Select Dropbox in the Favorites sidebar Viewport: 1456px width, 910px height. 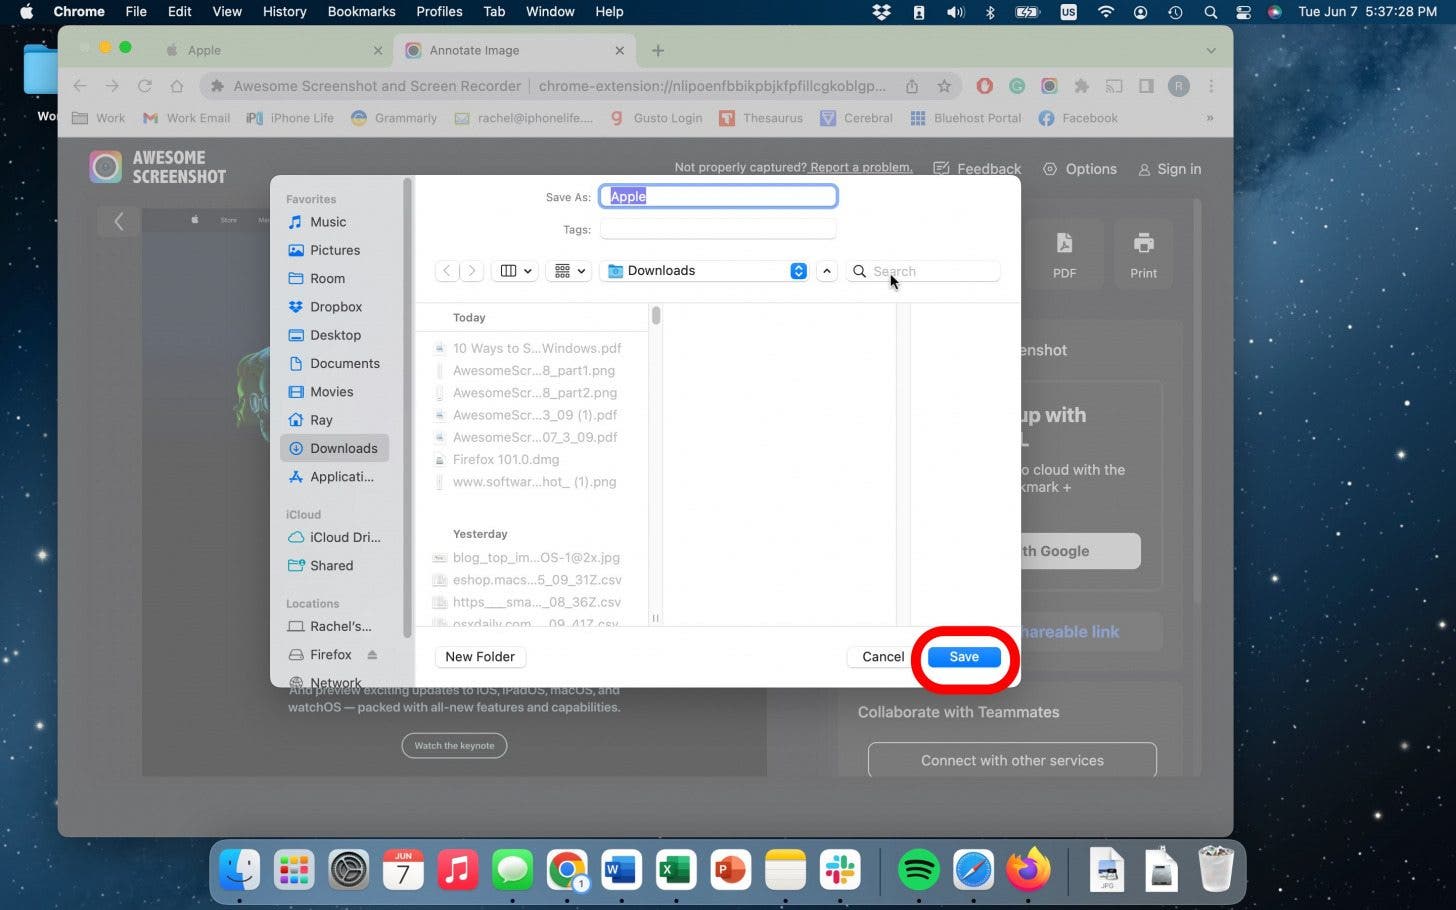pyautogui.click(x=335, y=307)
